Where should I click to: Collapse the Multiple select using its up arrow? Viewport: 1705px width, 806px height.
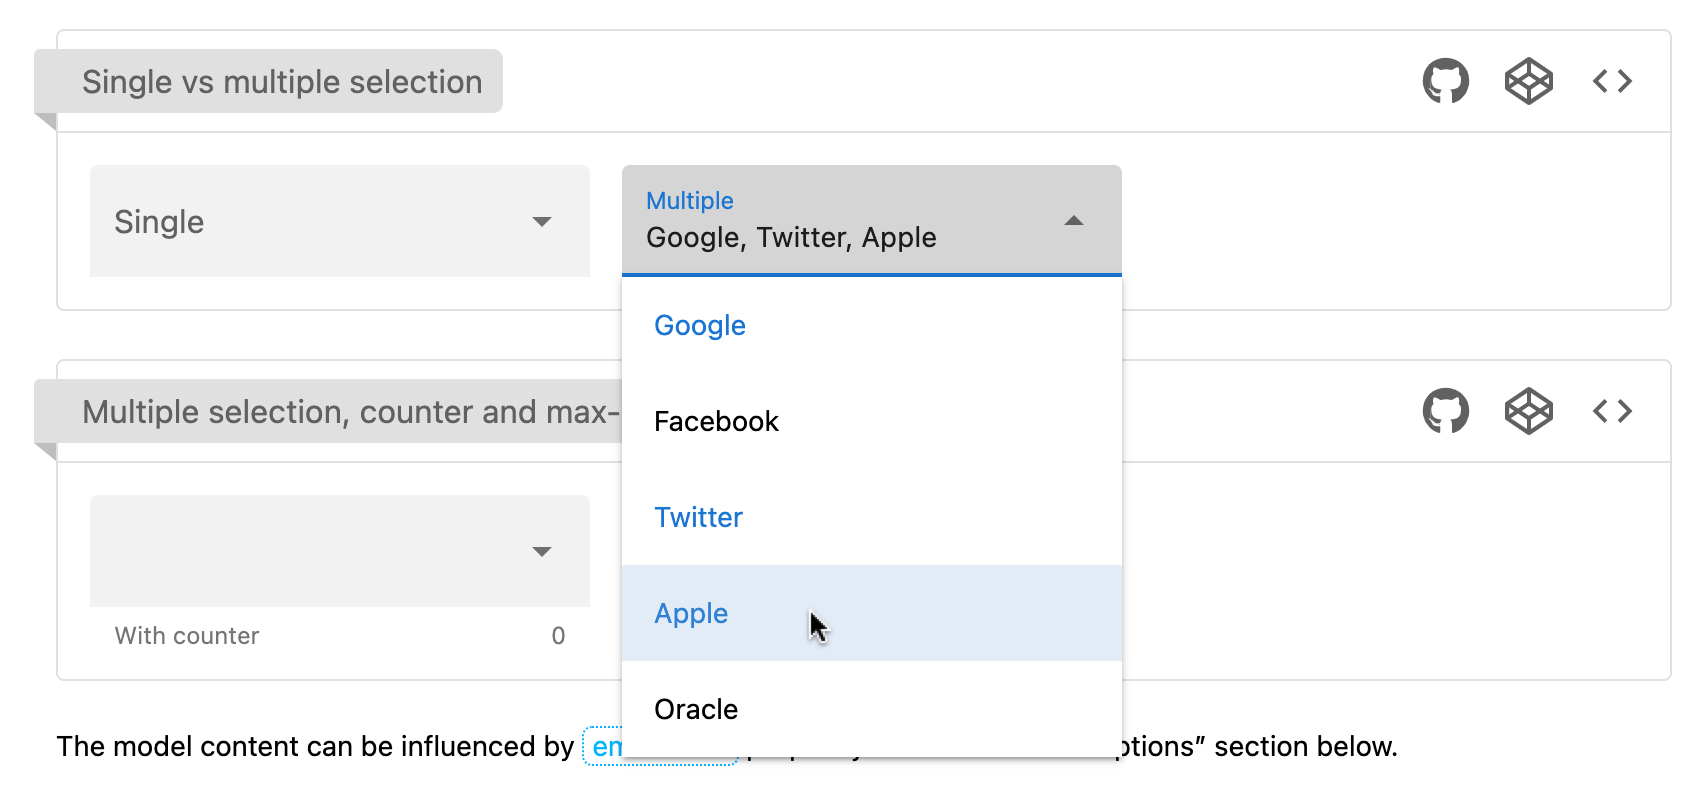pyautogui.click(x=1074, y=221)
